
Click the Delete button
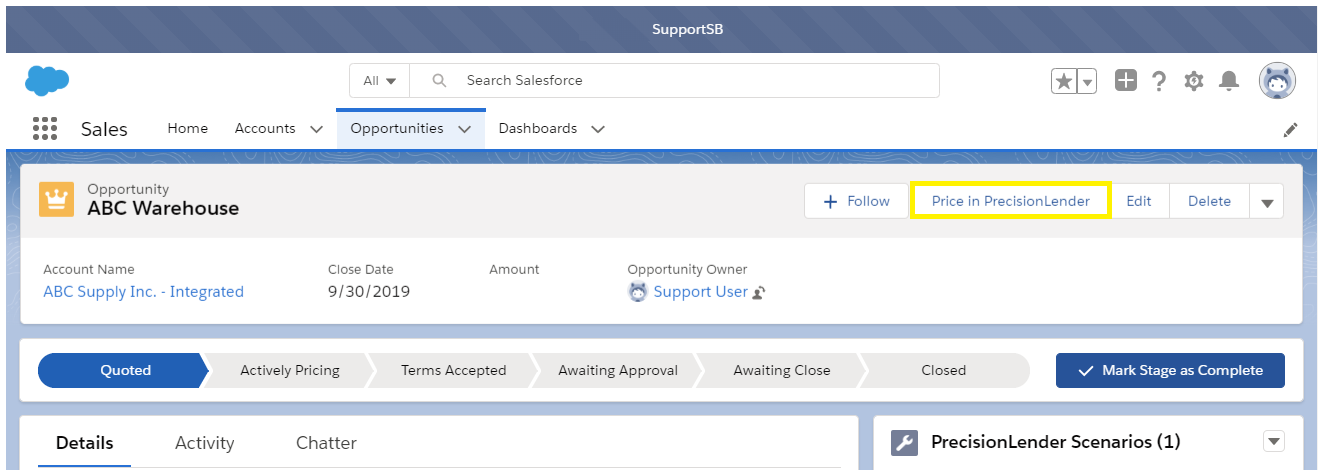click(1209, 201)
